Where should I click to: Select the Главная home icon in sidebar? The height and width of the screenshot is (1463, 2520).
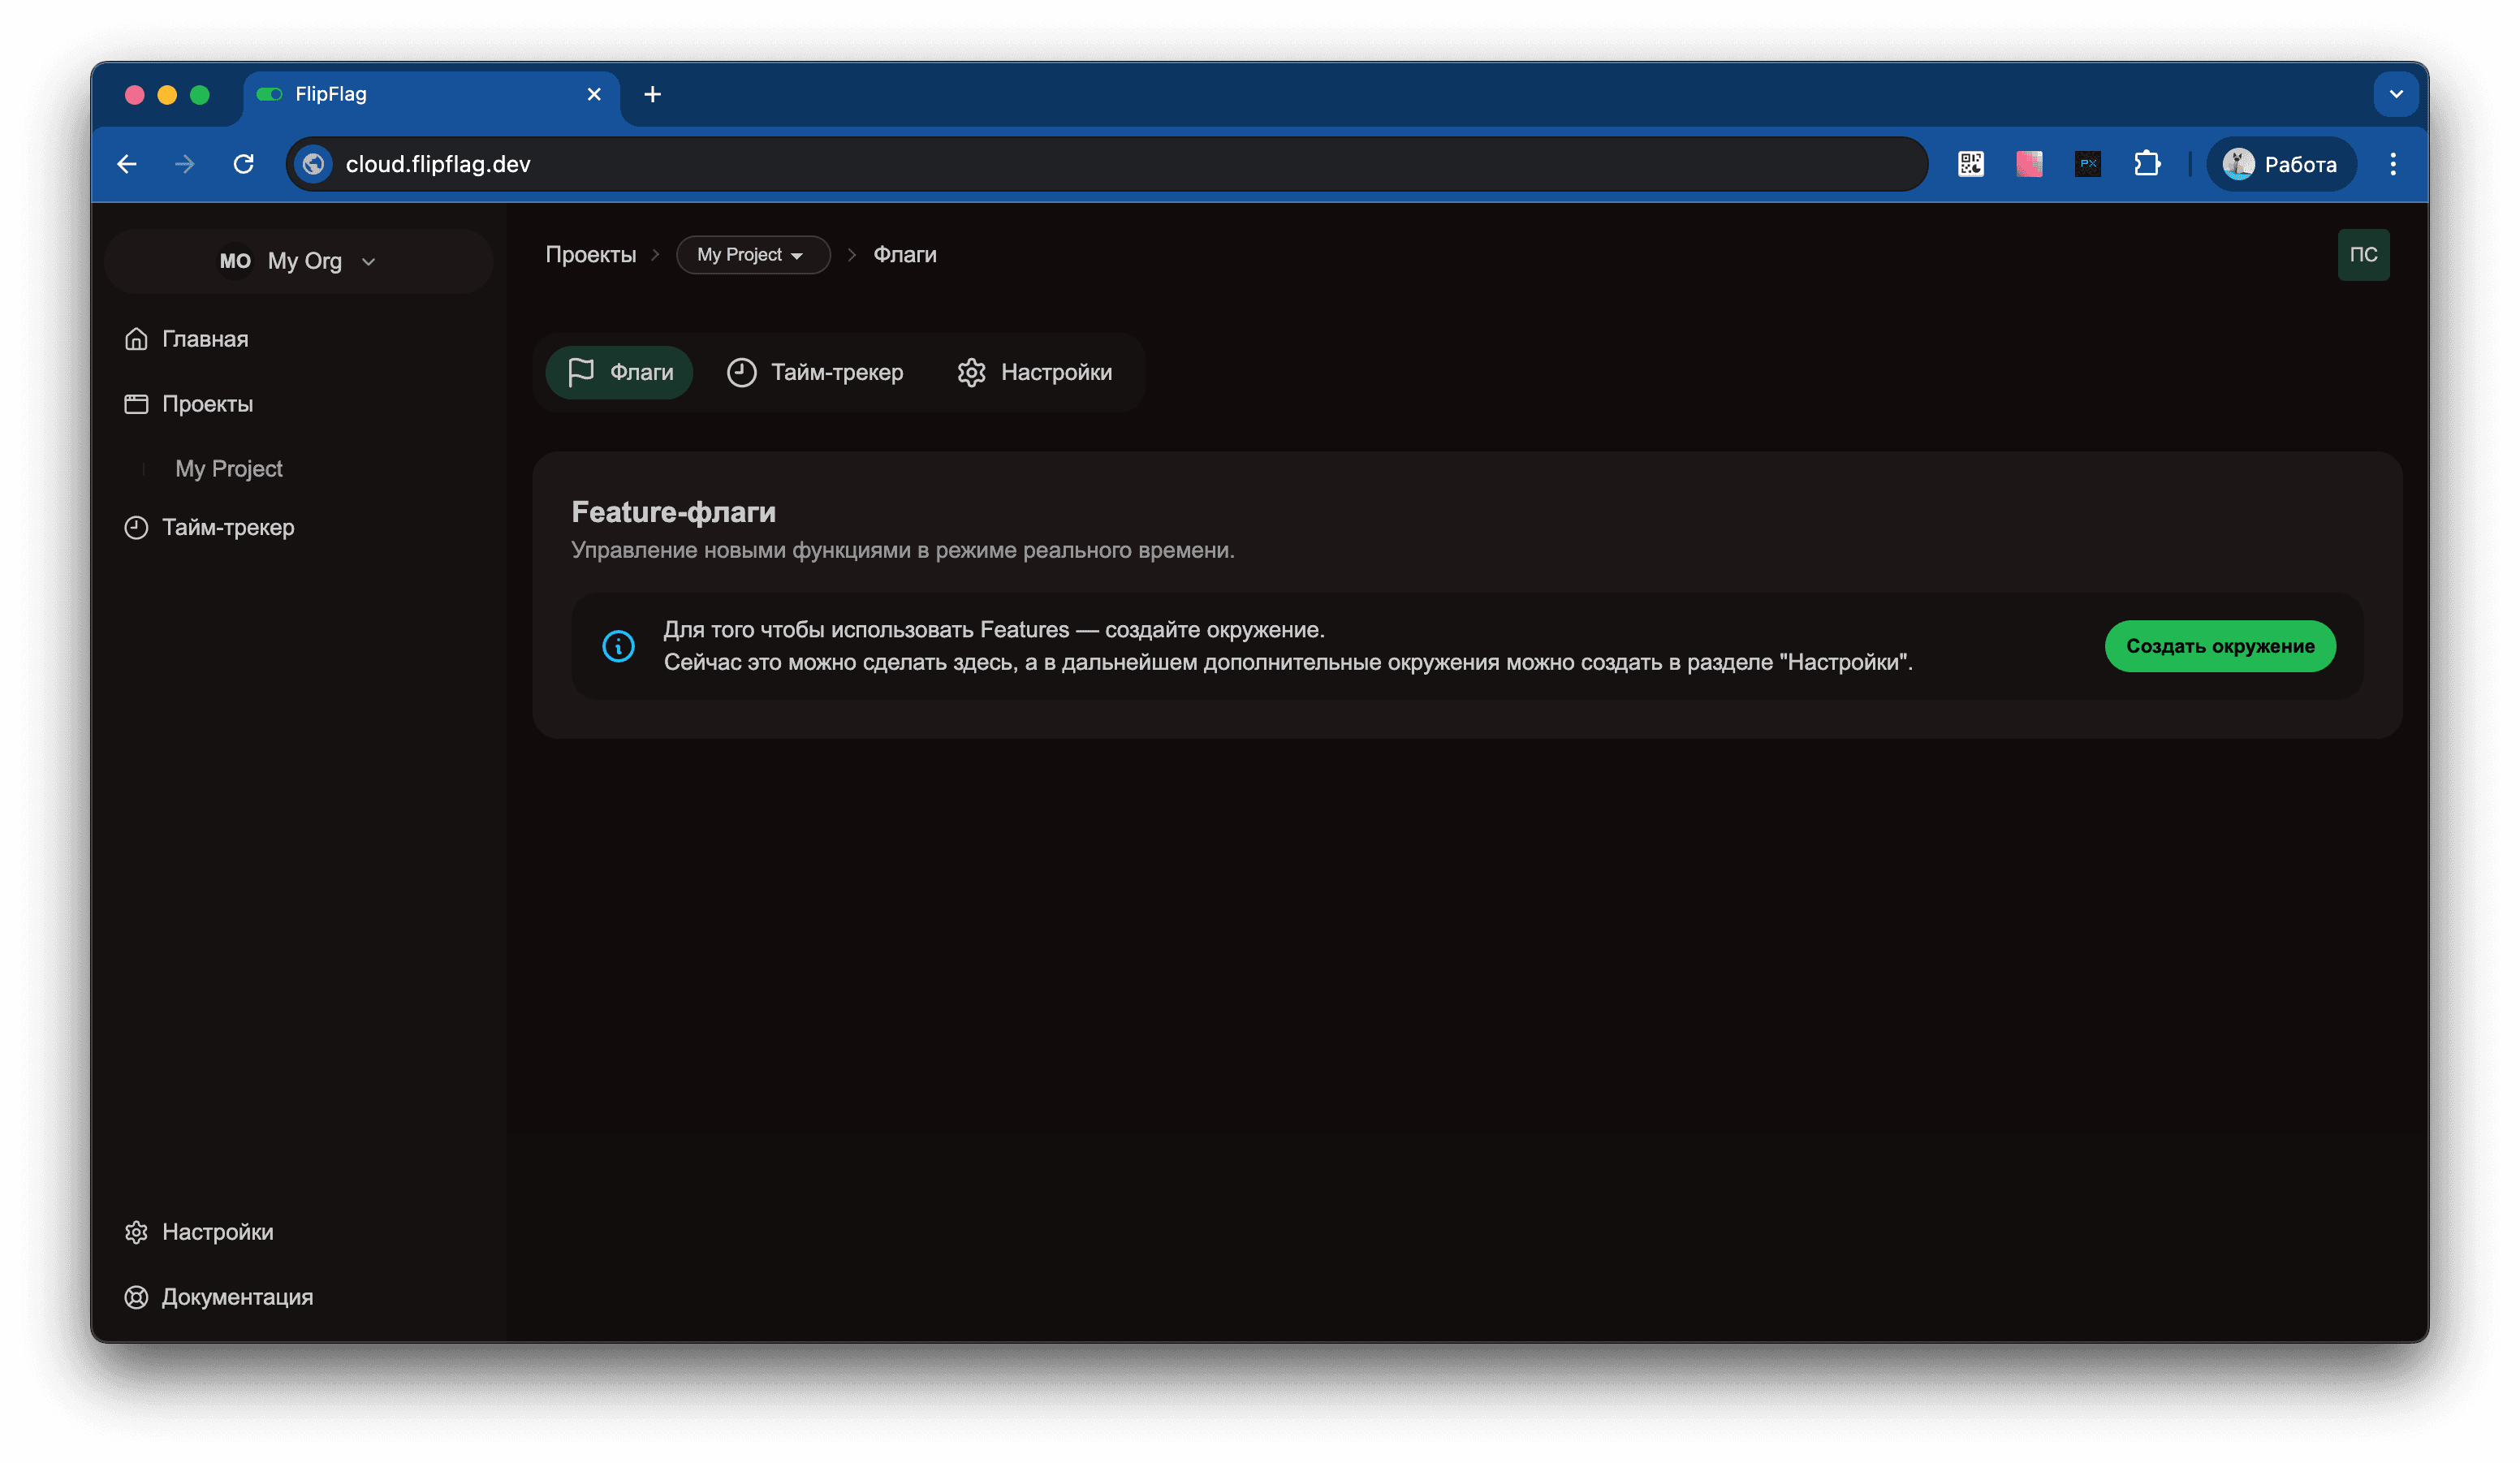point(137,338)
